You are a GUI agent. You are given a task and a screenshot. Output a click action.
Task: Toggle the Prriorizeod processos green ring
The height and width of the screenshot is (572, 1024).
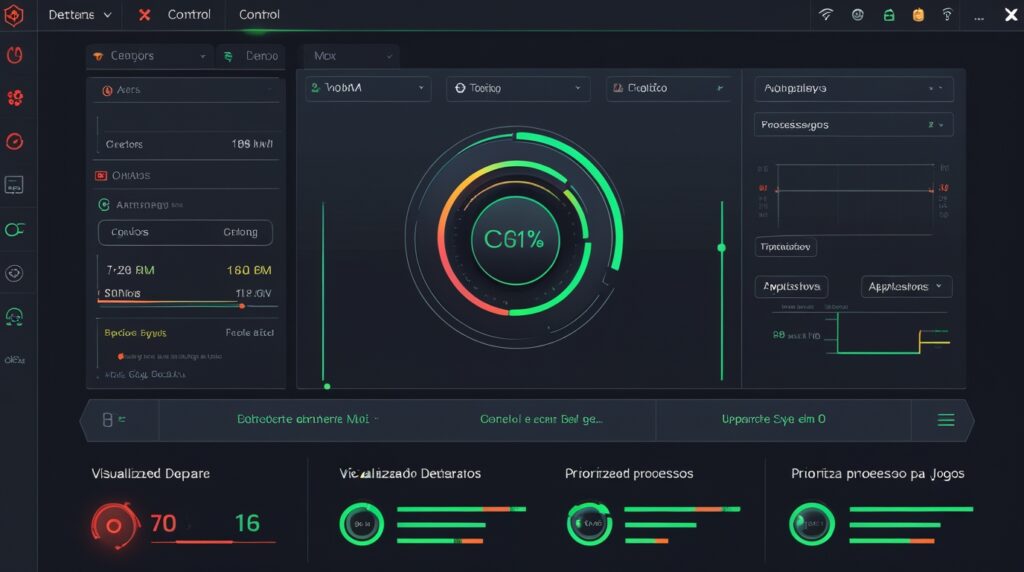click(x=589, y=524)
